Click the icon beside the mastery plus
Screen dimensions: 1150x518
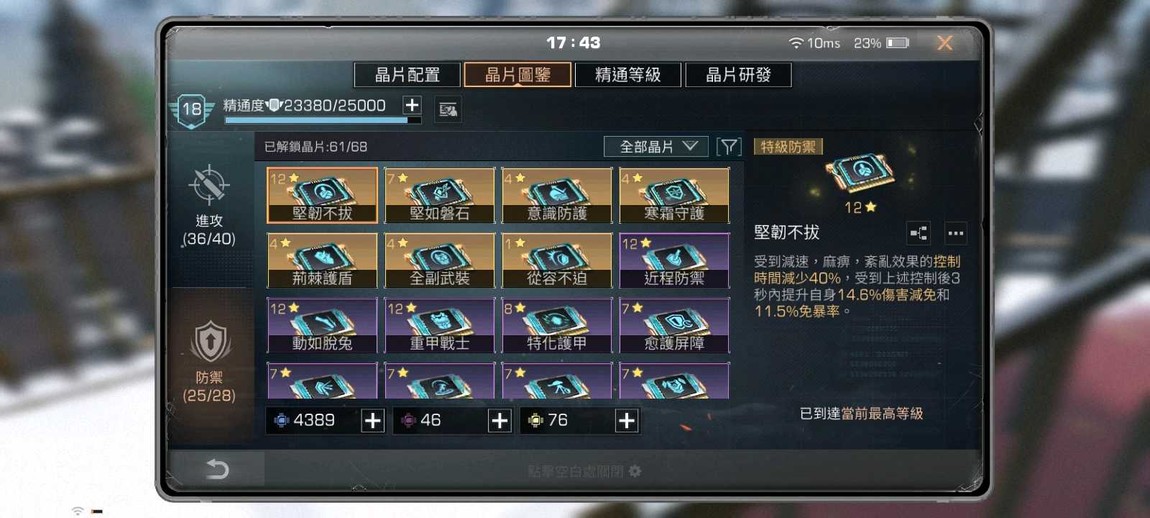tap(448, 110)
